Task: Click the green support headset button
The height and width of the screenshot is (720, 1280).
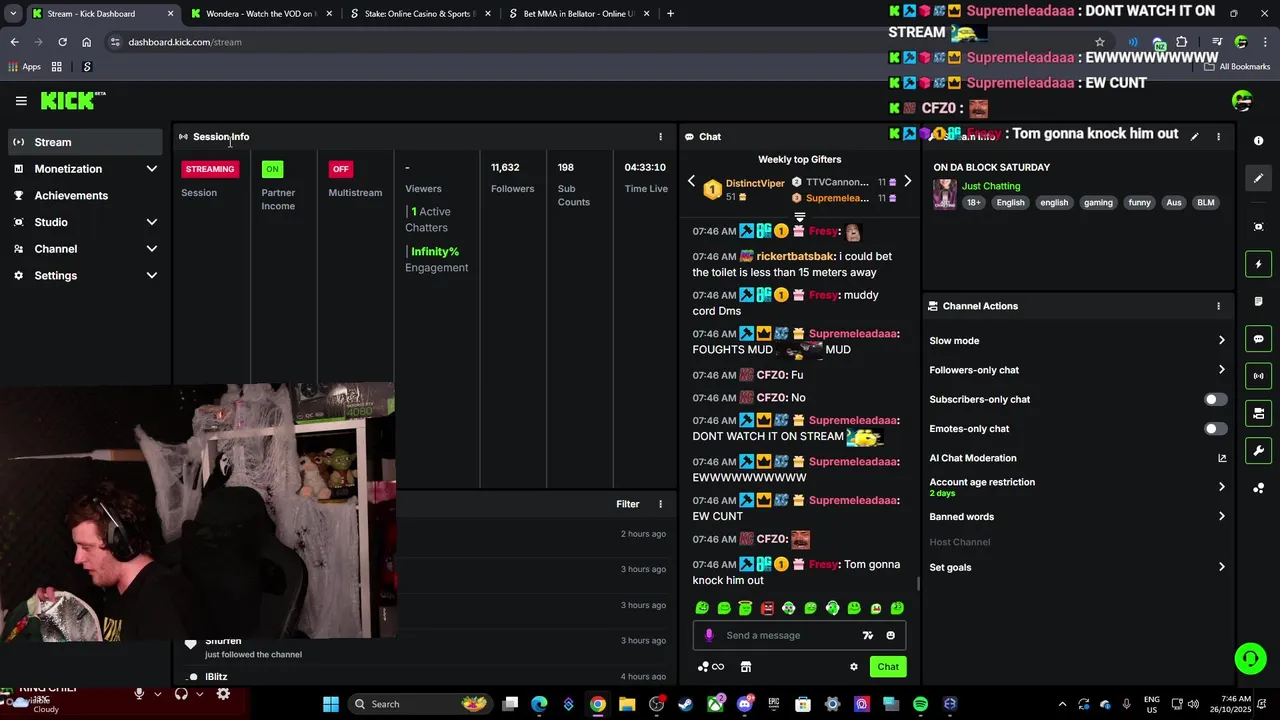Action: coord(1250,658)
